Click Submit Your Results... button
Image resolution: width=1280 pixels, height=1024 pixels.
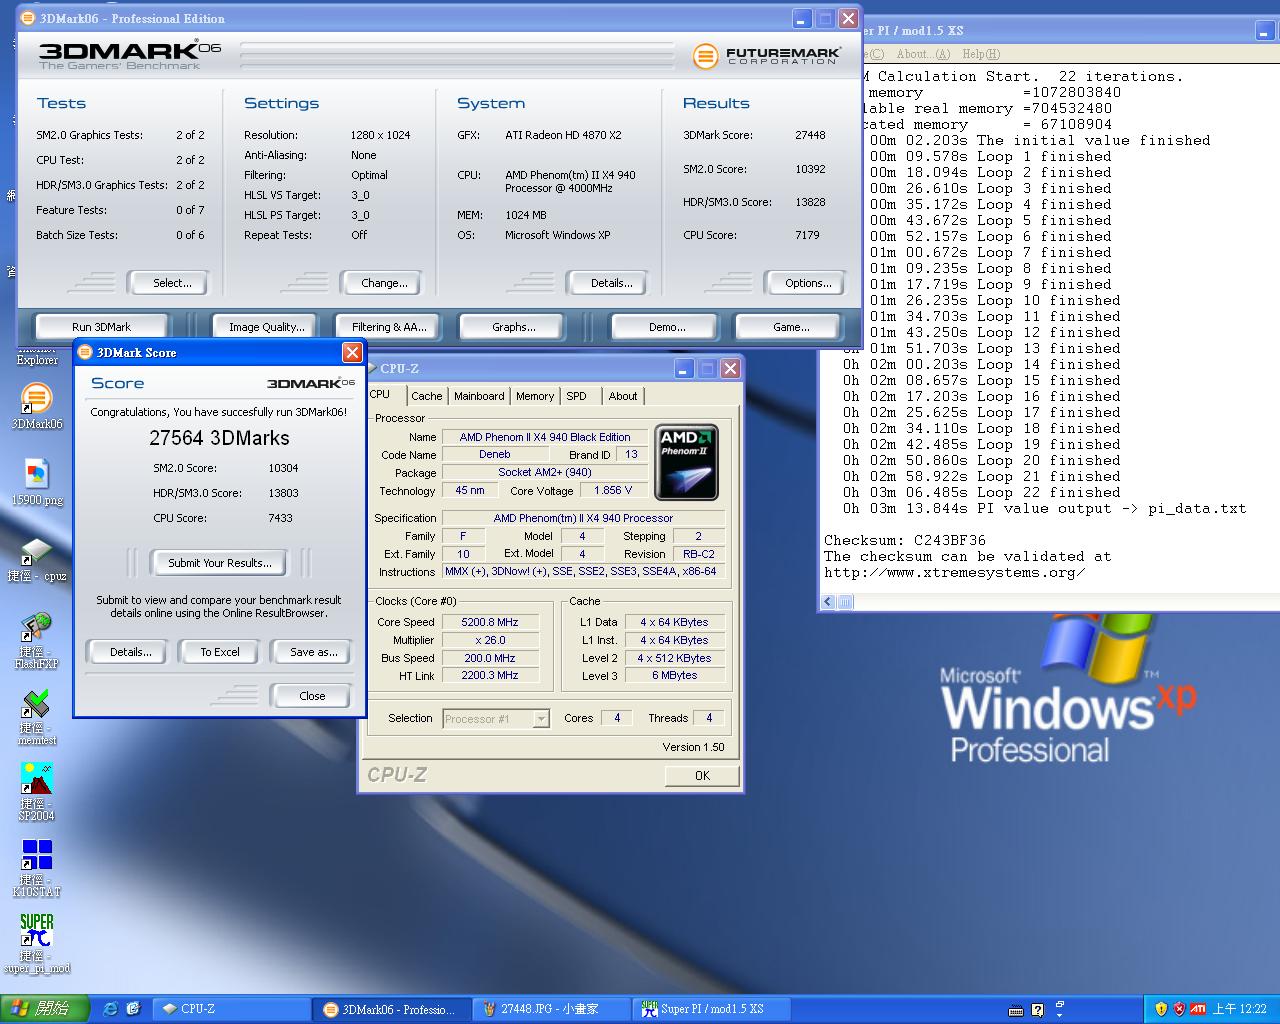(219, 563)
